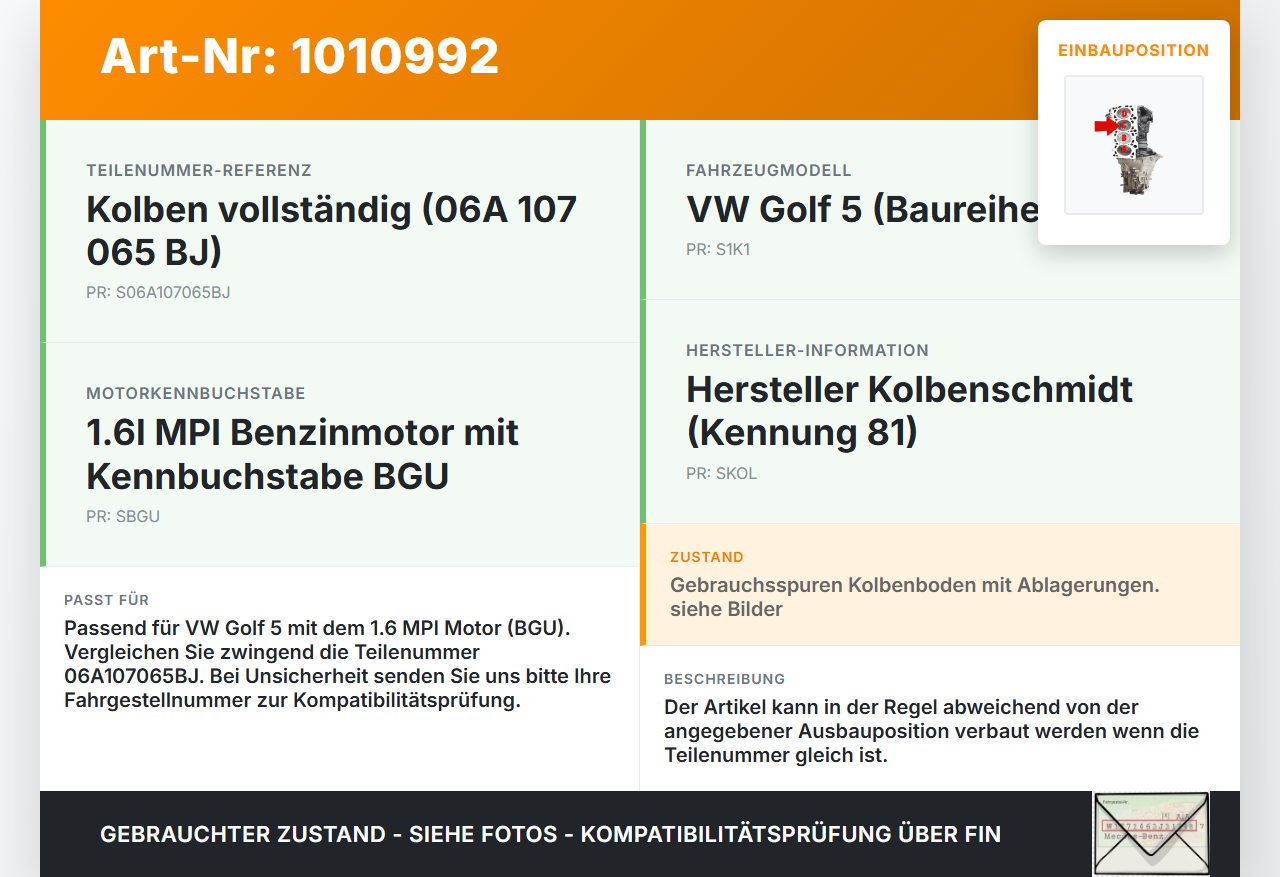Select the 1.6l MPI Benzinmotor text
1280x877 pixels.
click(x=303, y=454)
